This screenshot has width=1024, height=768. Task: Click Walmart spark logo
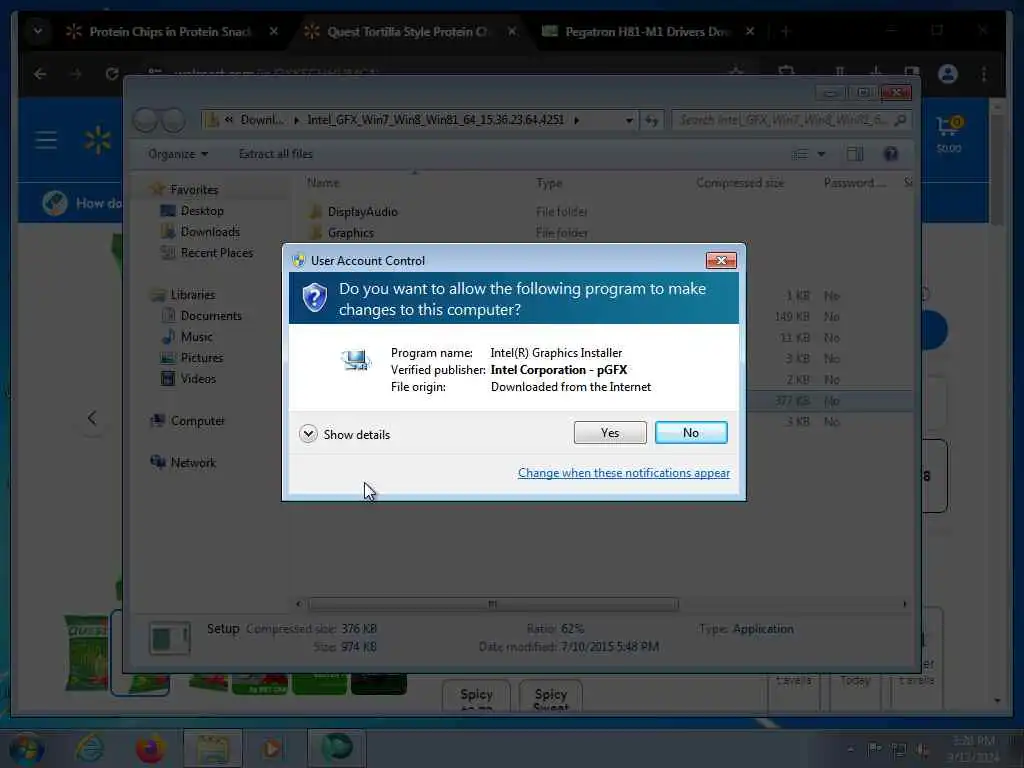(97, 140)
